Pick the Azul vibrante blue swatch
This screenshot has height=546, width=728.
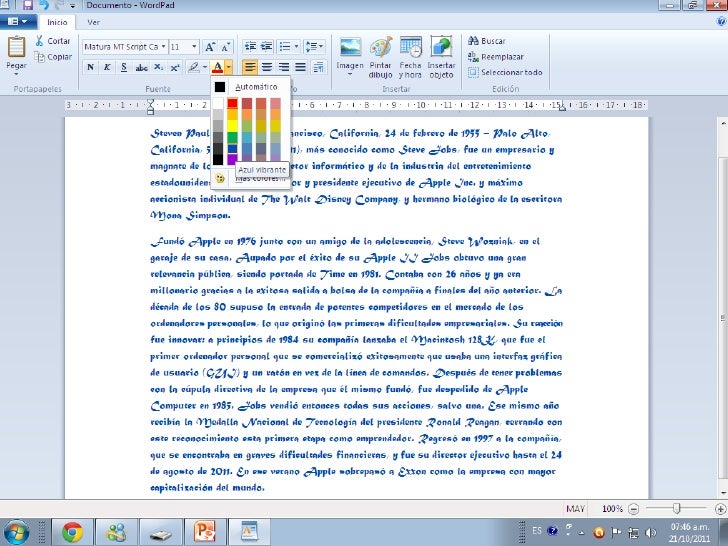[232, 149]
